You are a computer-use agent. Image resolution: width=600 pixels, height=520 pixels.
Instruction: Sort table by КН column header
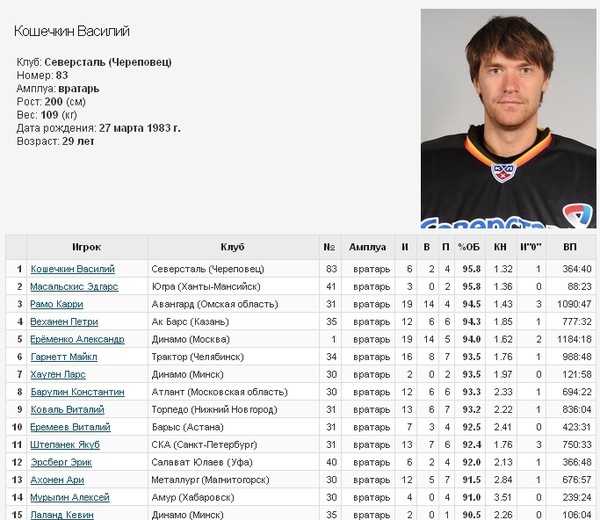[500, 247]
